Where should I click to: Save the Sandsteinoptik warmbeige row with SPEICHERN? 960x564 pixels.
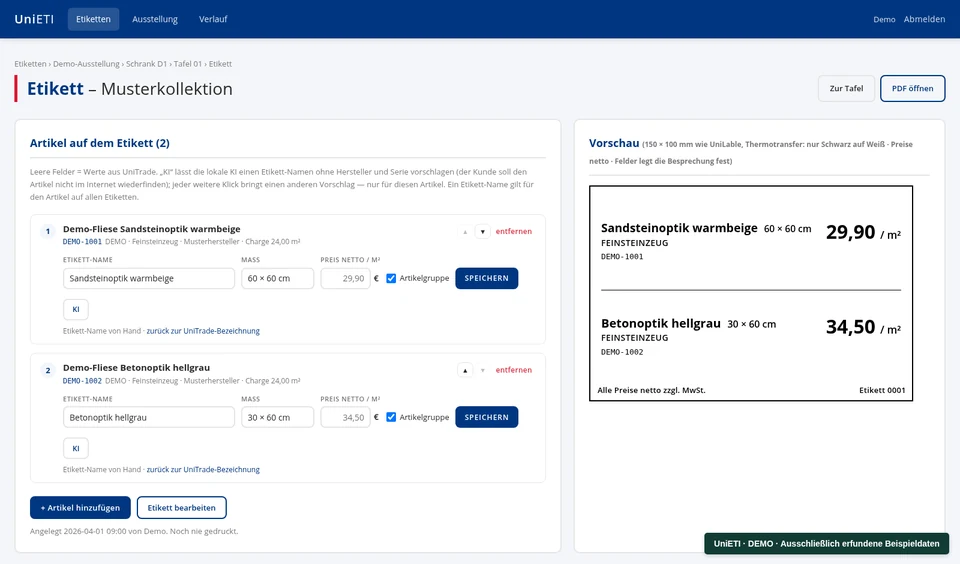pyautogui.click(x=487, y=279)
